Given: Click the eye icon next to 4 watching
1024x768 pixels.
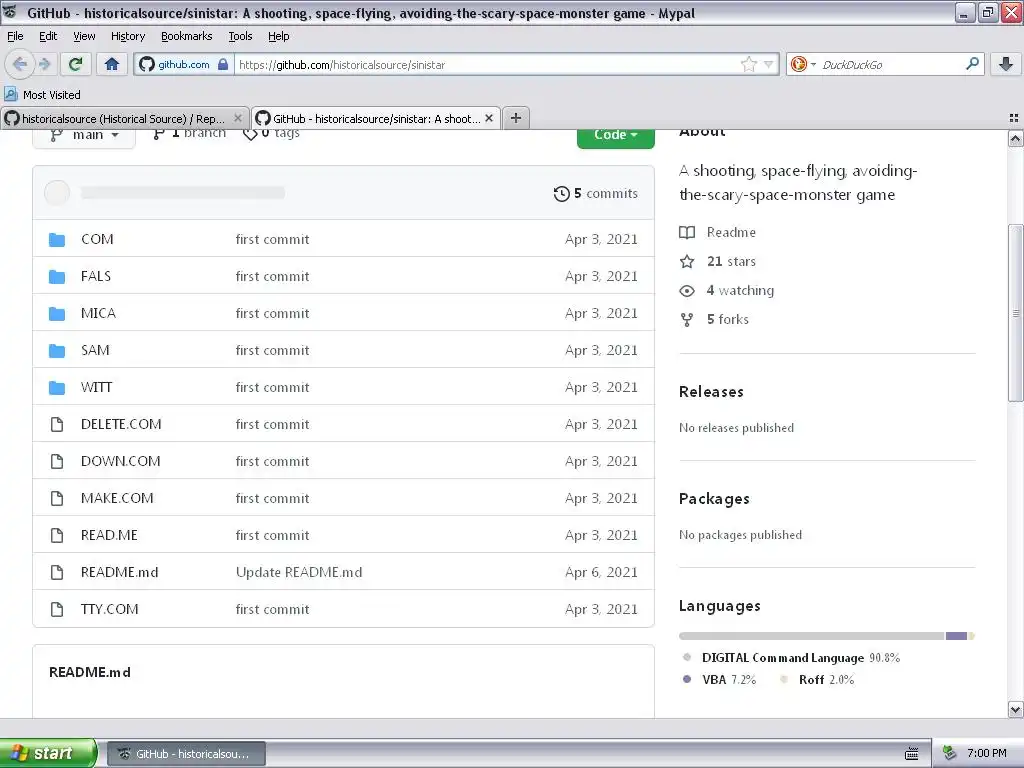Looking at the screenshot, I should [x=687, y=291].
